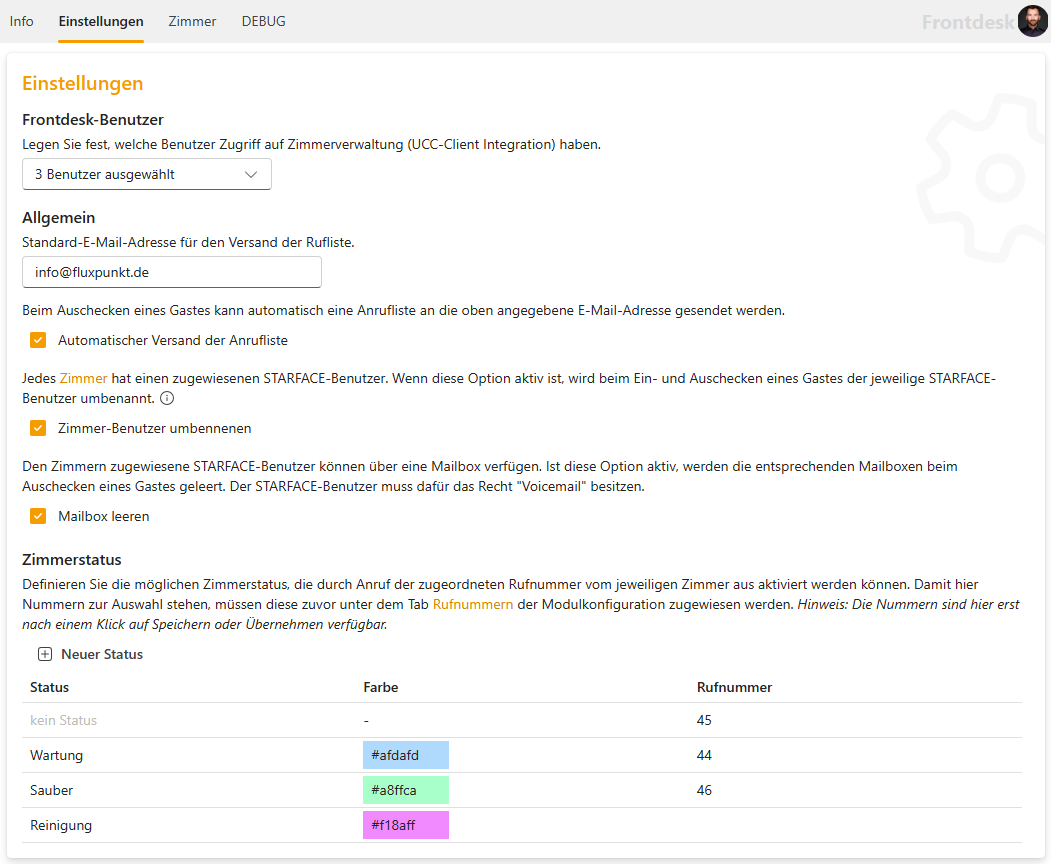
Task: Click the Status column header
Action: pos(50,687)
